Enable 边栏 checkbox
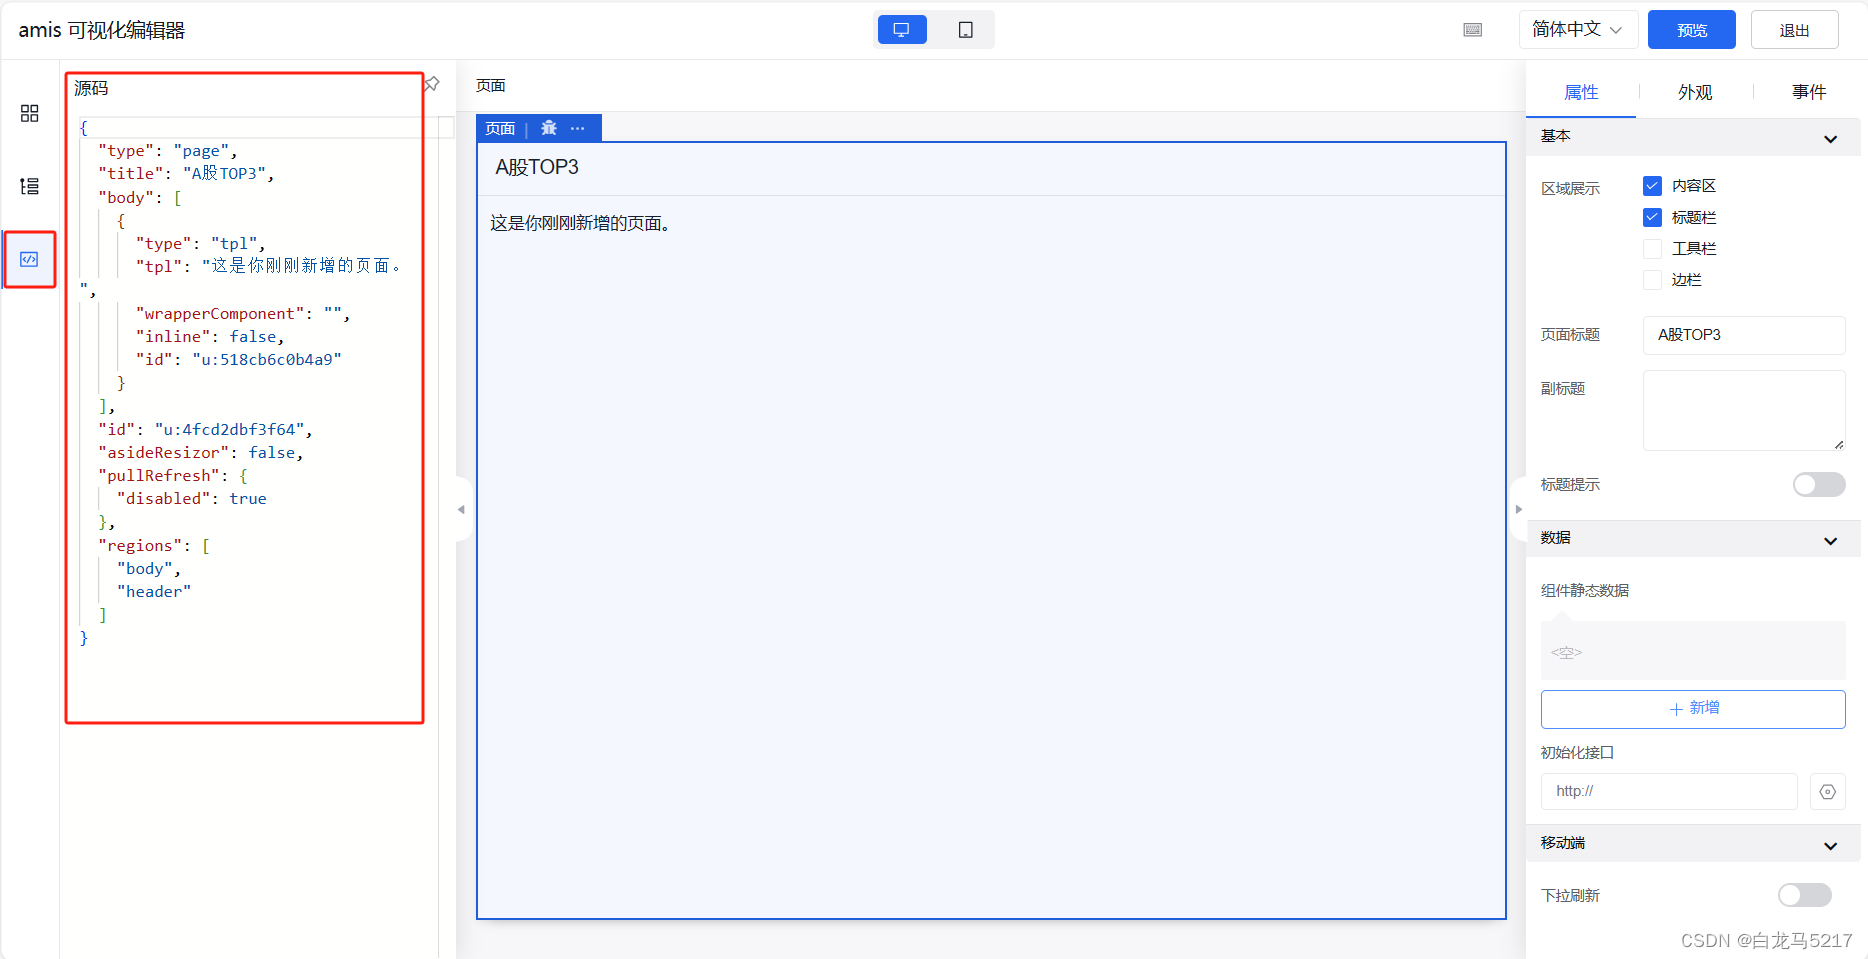 point(1653,280)
